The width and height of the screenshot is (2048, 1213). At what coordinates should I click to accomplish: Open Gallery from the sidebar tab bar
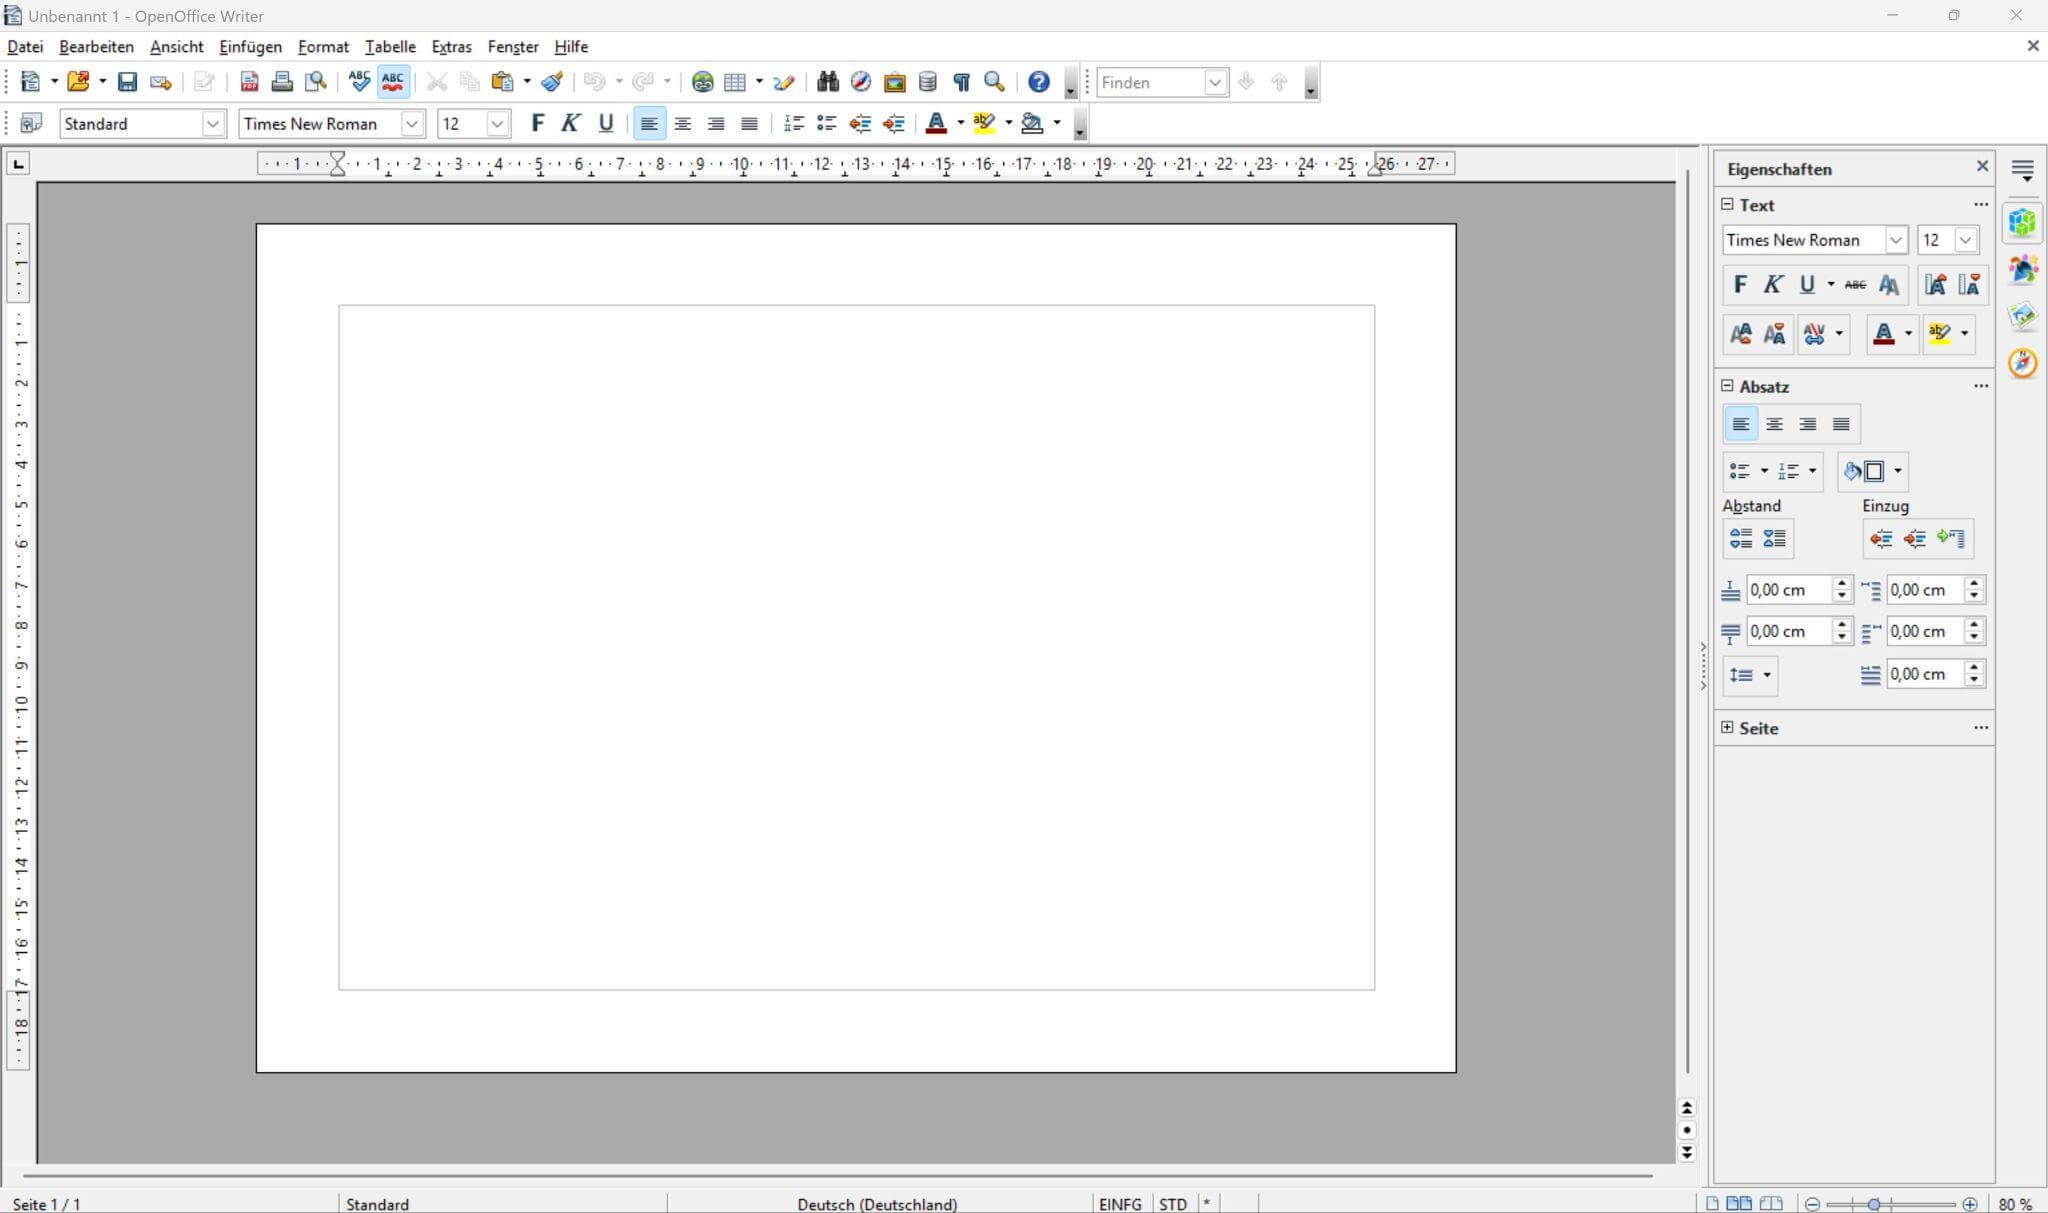tap(2022, 317)
